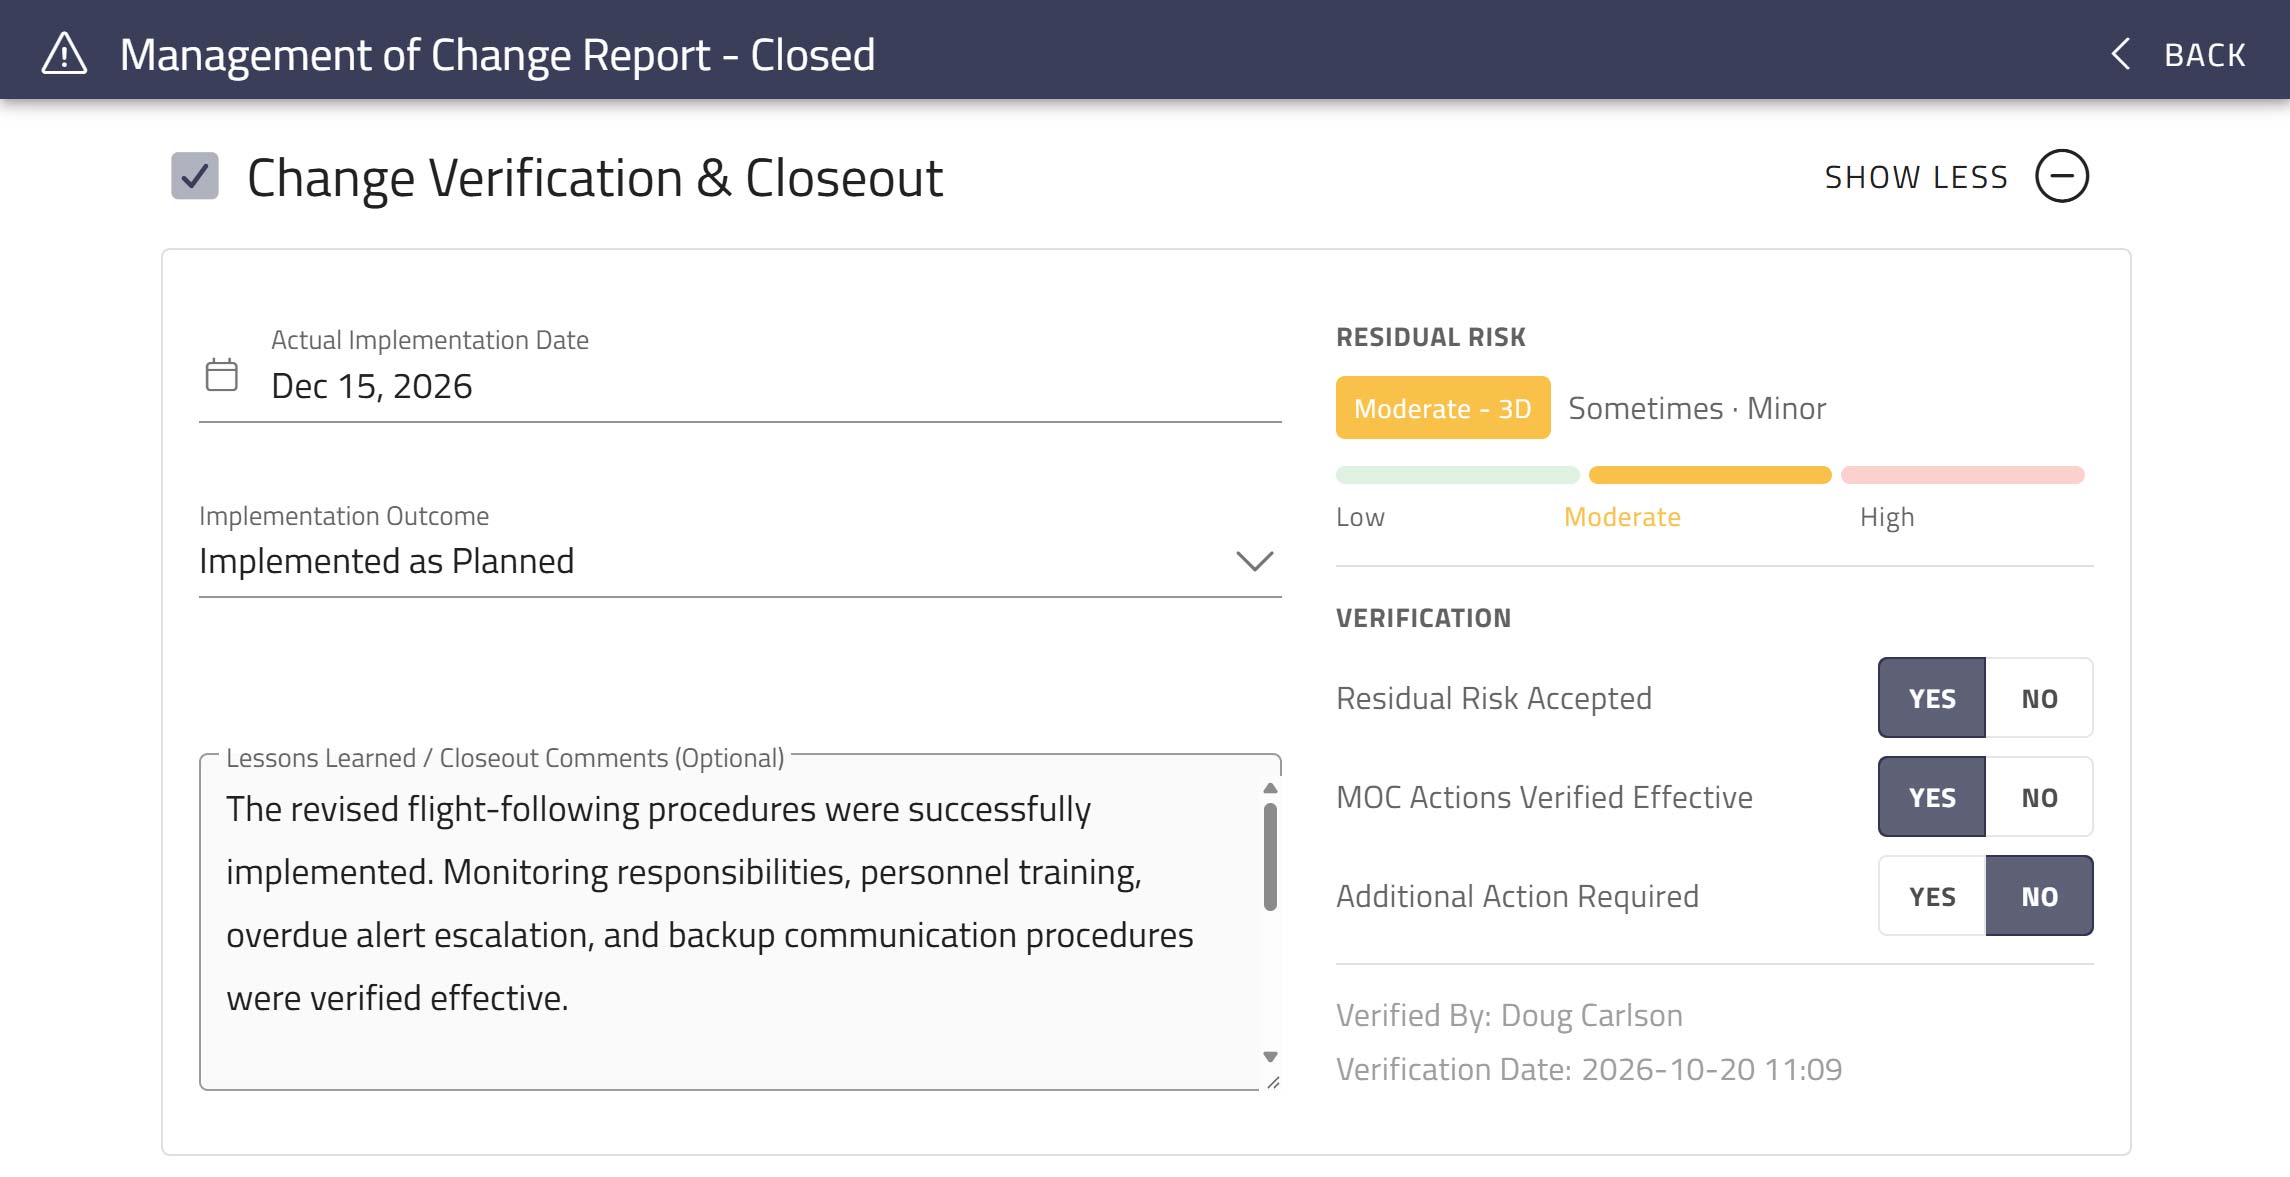Set MOC Actions Verified Effective to NO
2290x1177 pixels.
pyautogui.click(x=2039, y=797)
